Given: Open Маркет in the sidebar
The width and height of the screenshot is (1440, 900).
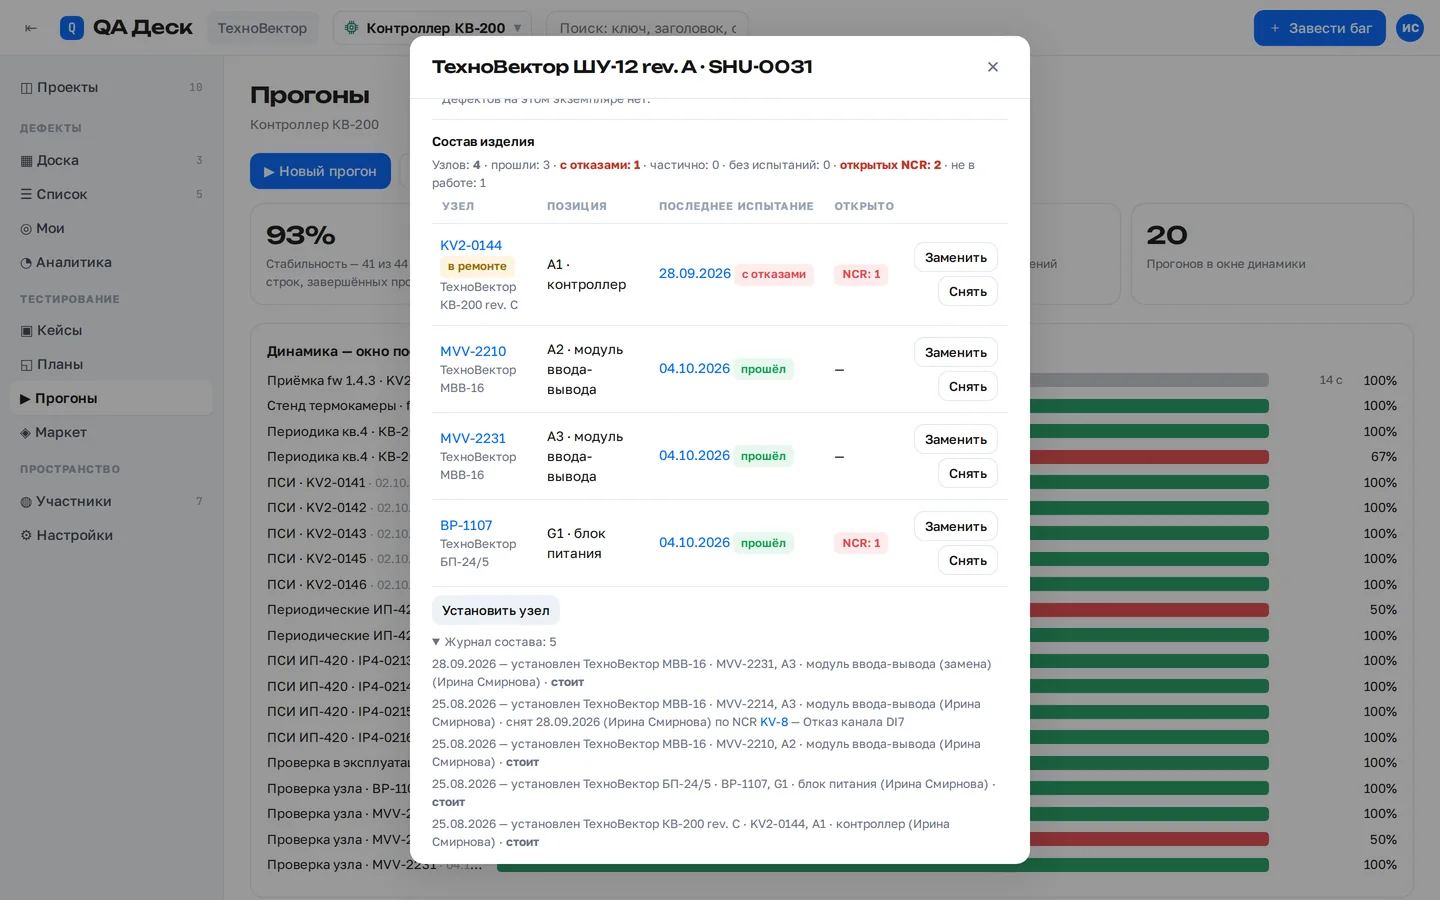Looking at the screenshot, I should click(x=111, y=432).
